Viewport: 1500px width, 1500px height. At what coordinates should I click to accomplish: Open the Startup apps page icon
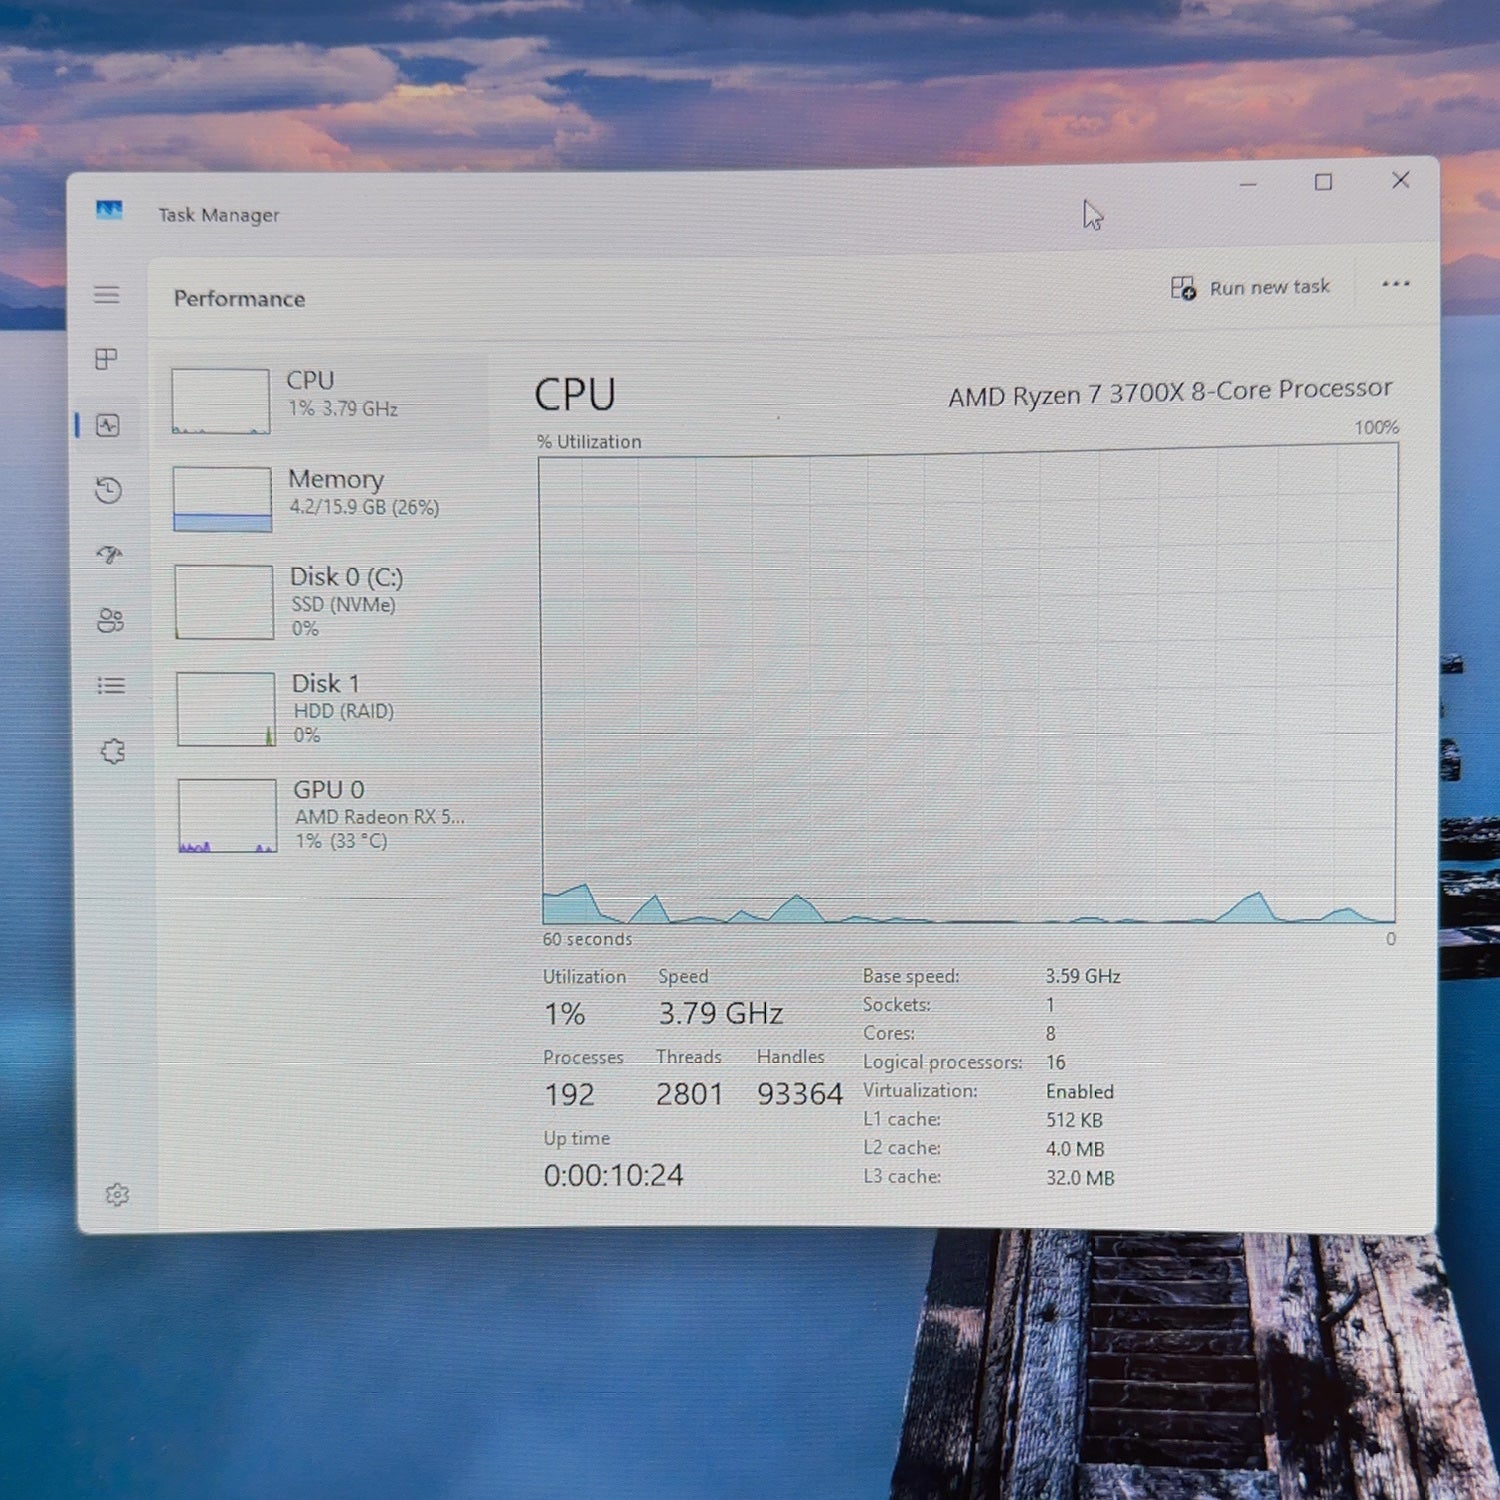pyautogui.click(x=109, y=554)
